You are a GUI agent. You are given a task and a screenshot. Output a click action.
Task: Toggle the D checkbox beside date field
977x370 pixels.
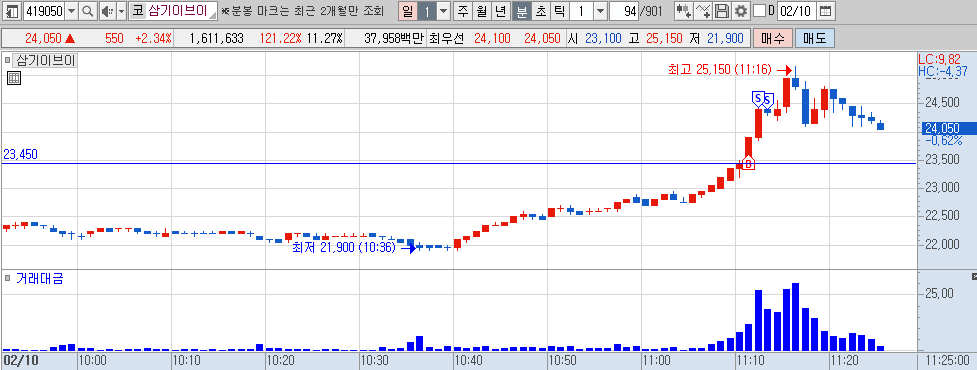(x=759, y=11)
